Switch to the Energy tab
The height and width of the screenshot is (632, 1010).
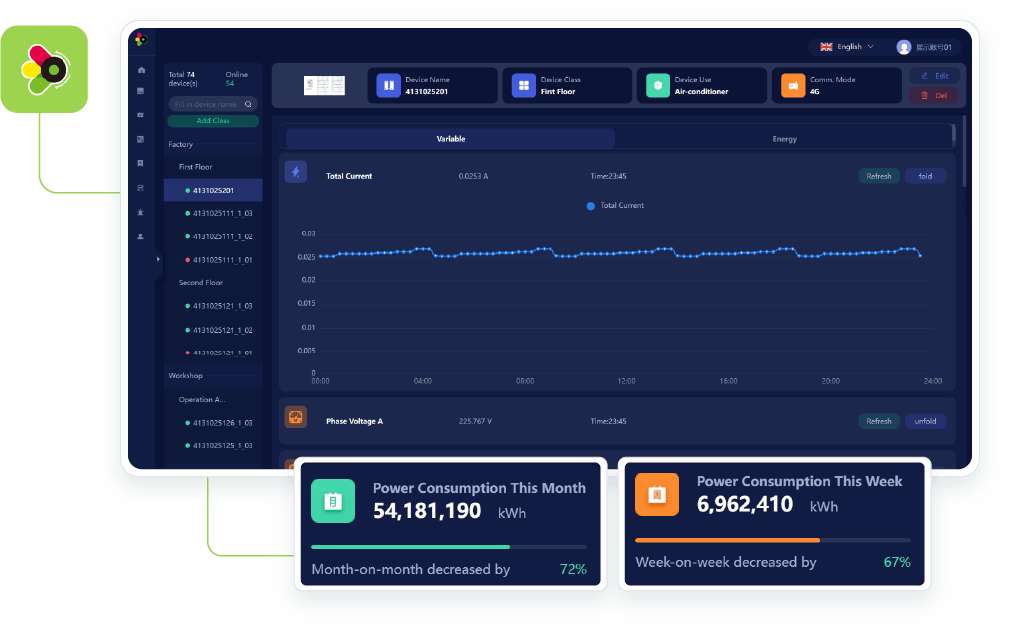[784, 139]
